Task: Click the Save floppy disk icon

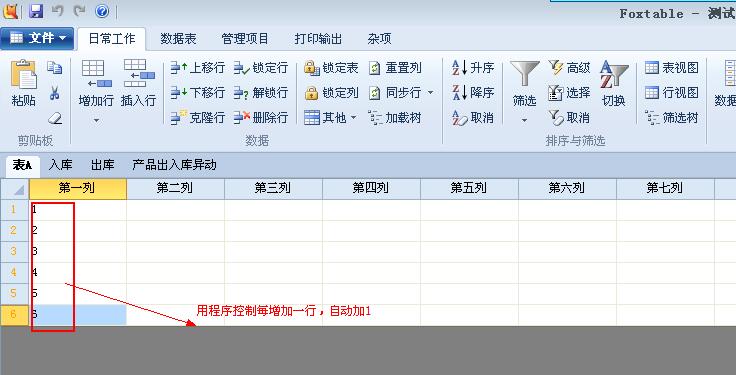Action: [x=36, y=11]
